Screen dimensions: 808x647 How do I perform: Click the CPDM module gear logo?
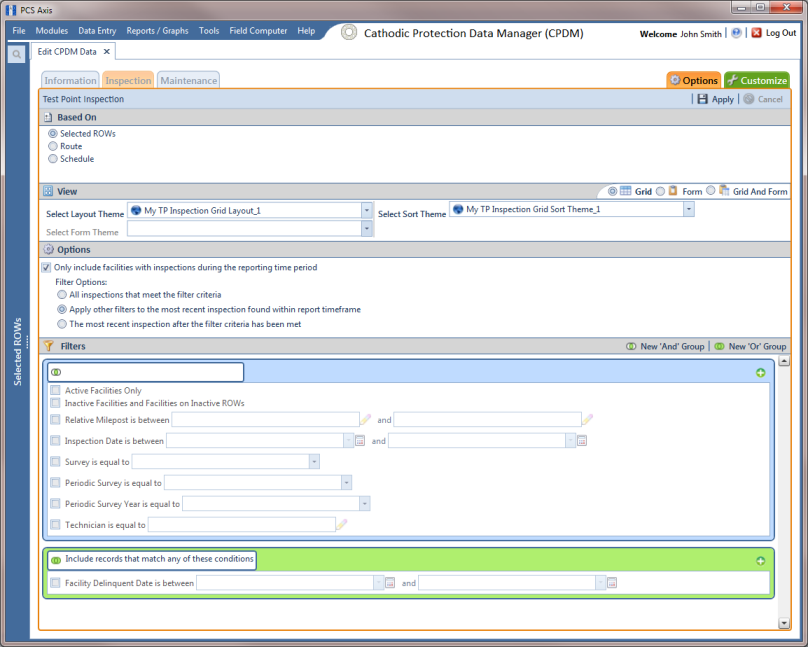point(349,32)
